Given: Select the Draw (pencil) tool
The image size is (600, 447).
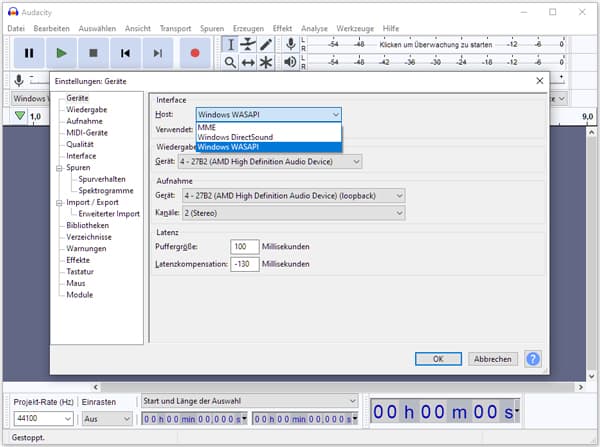Looking at the screenshot, I should 266,44.
